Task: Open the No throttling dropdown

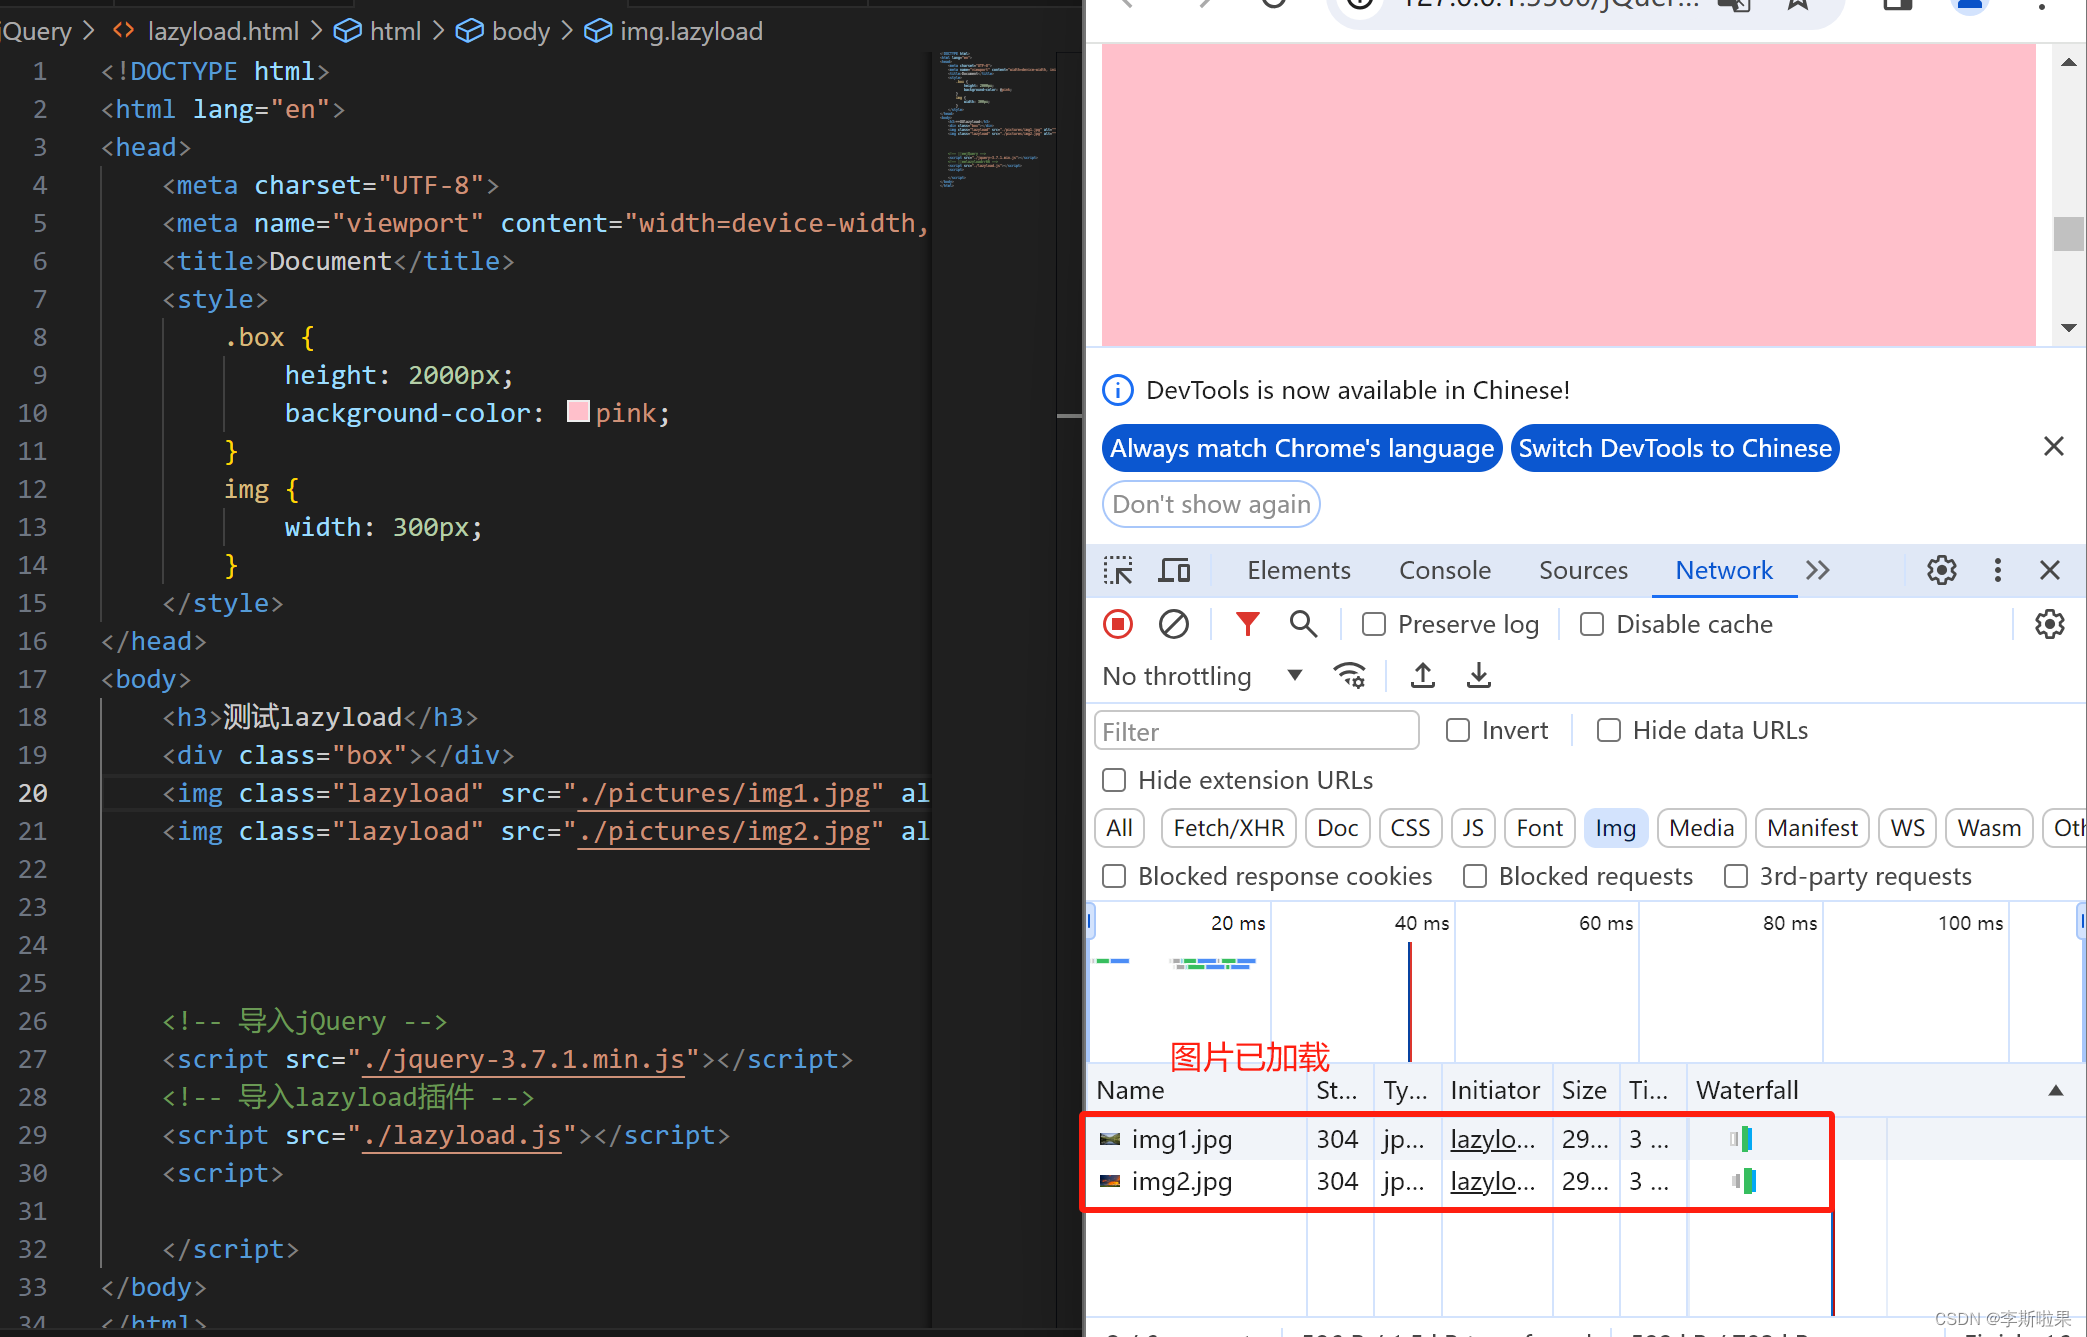Action: coord(1202,676)
